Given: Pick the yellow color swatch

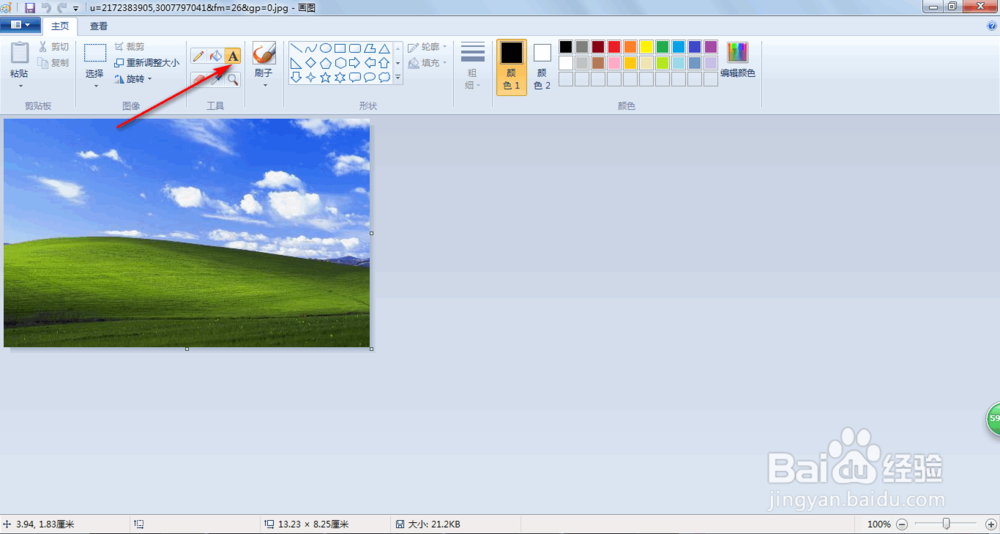Looking at the screenshot, I should [646, 47].
